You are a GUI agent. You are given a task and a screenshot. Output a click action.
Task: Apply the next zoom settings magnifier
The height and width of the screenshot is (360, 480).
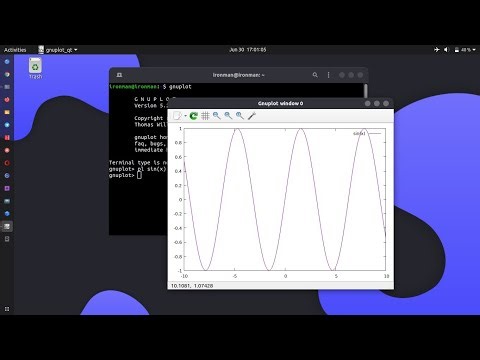(228, 116)
